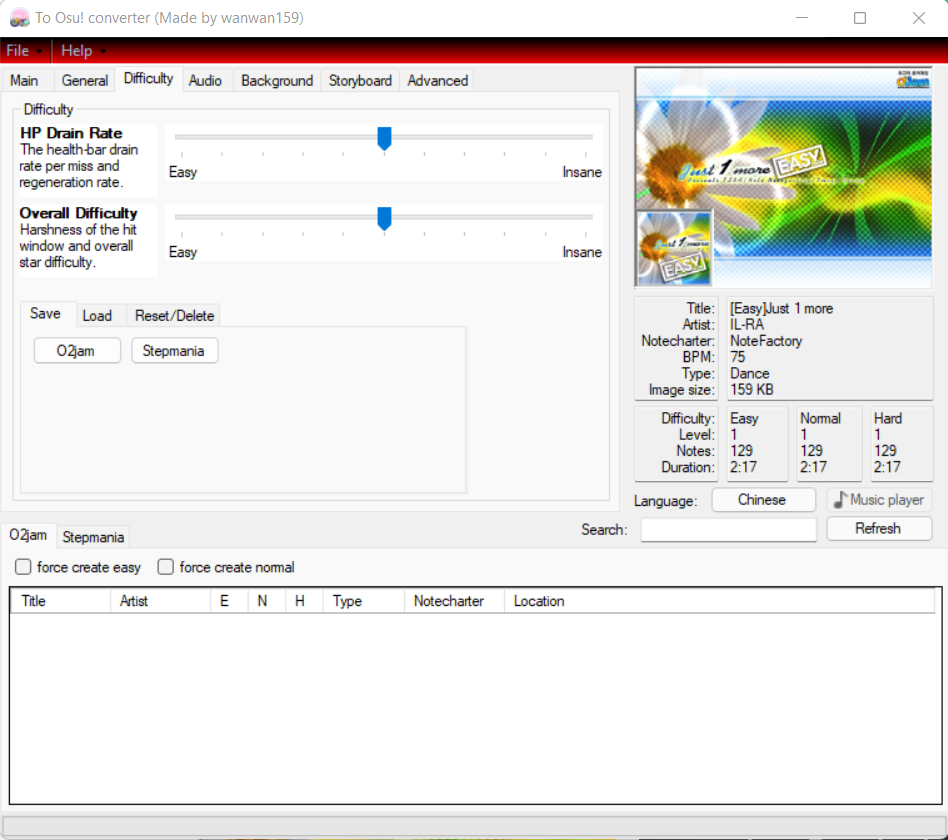Click the song title '[Easy]Just 1 more'
948x840 pixels.
tap(782, 308)
